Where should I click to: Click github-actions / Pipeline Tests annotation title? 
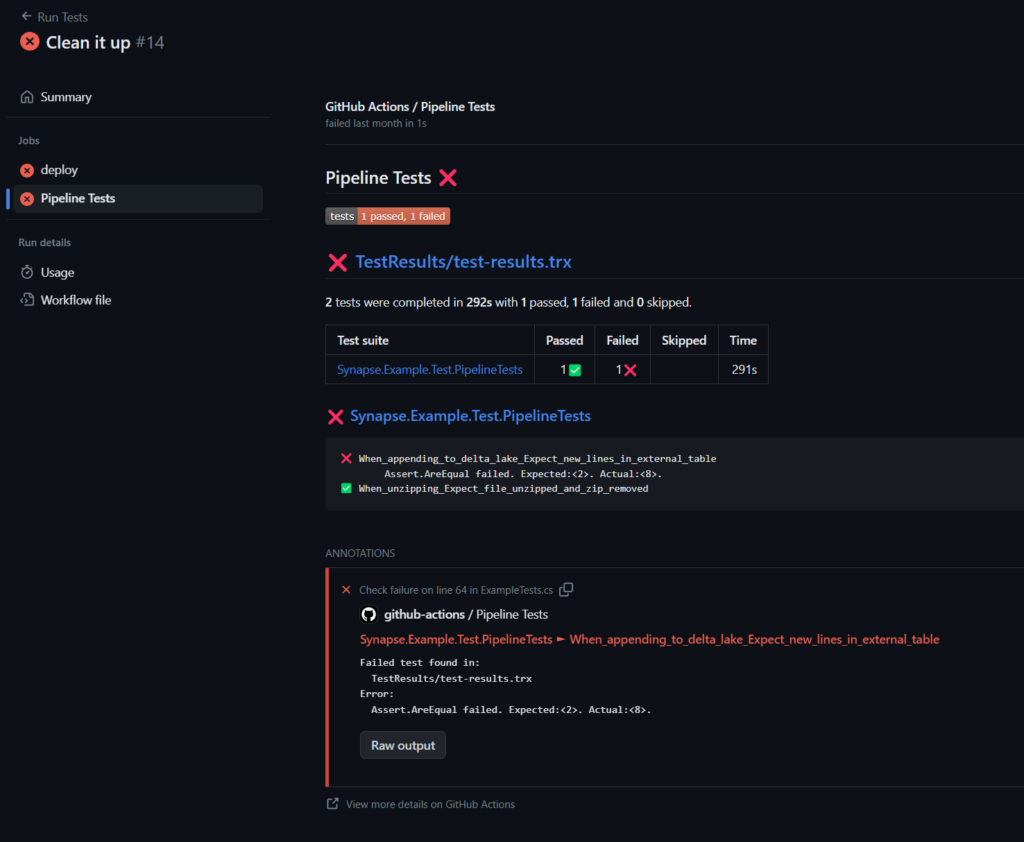[466, 615]
